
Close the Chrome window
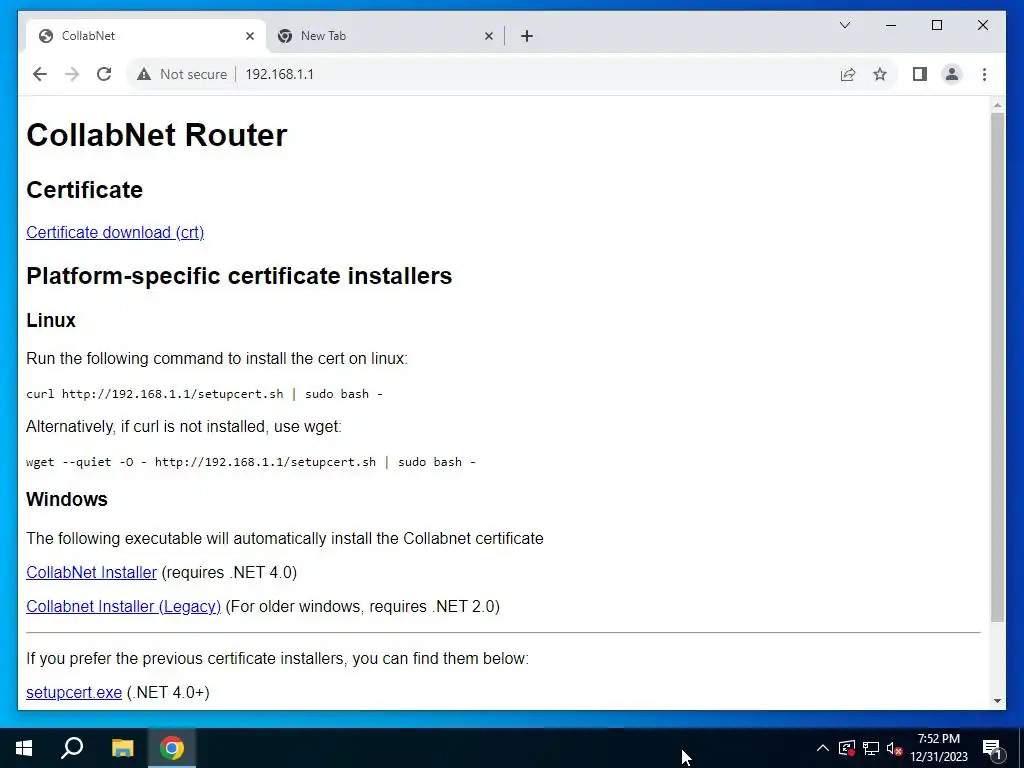(982, 25)
